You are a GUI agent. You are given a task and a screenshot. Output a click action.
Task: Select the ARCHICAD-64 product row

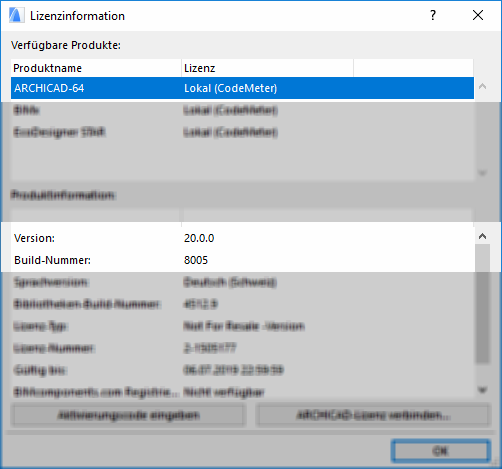click(x=242, y=88)
